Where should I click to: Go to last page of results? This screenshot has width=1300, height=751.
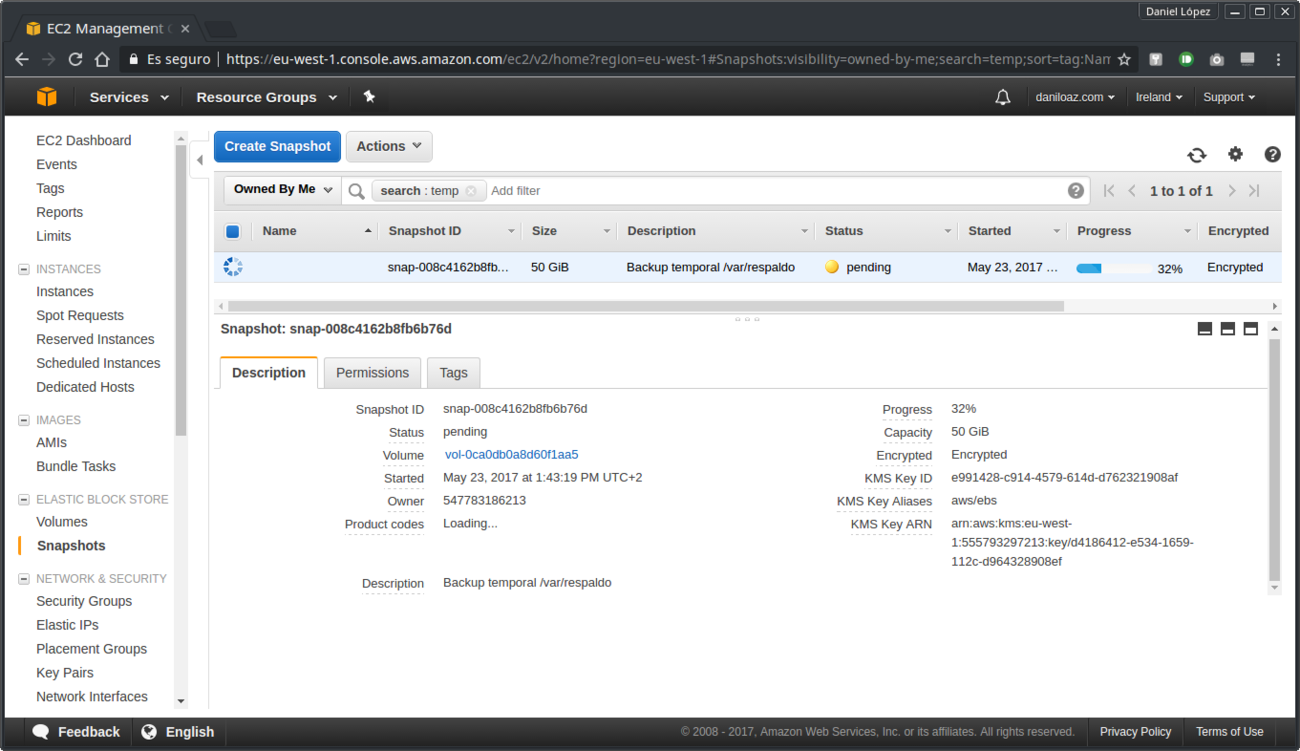click(1254, 191)
